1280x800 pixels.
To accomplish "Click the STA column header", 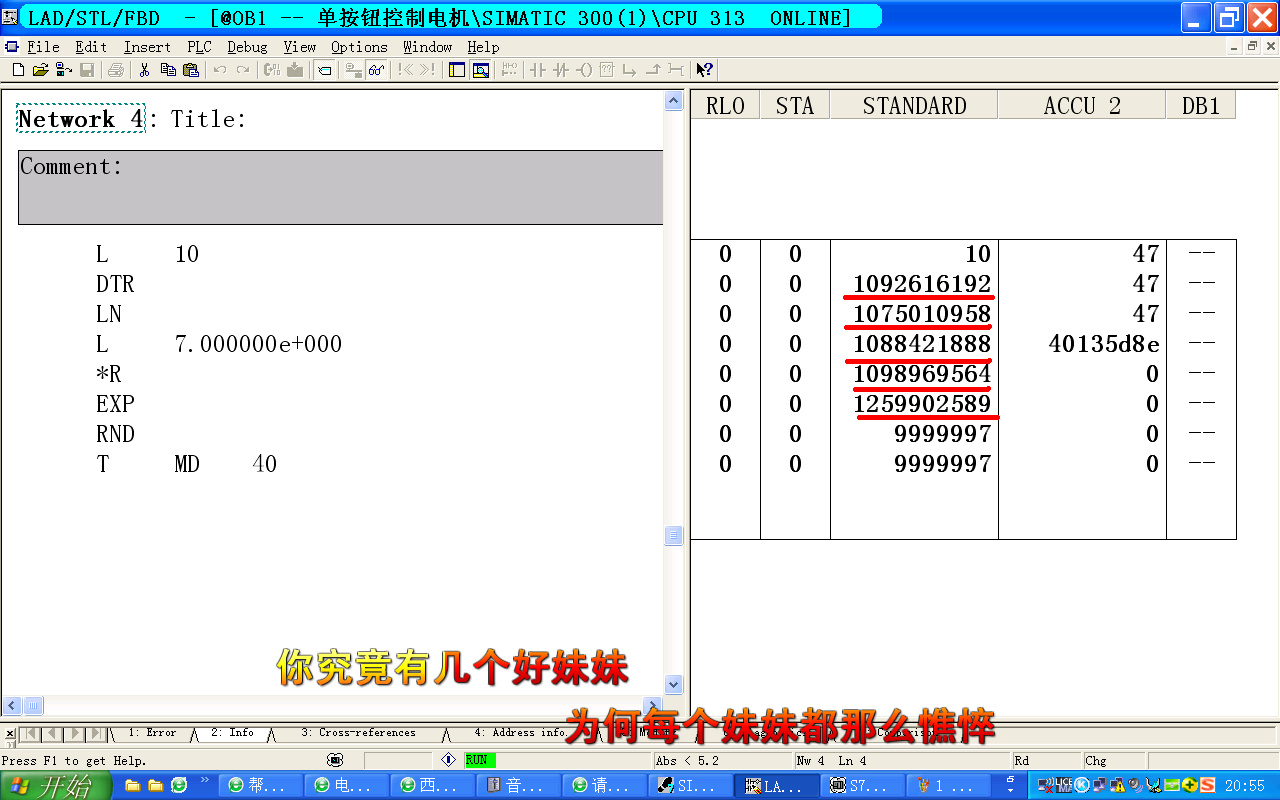I will (x=795, y=106).
